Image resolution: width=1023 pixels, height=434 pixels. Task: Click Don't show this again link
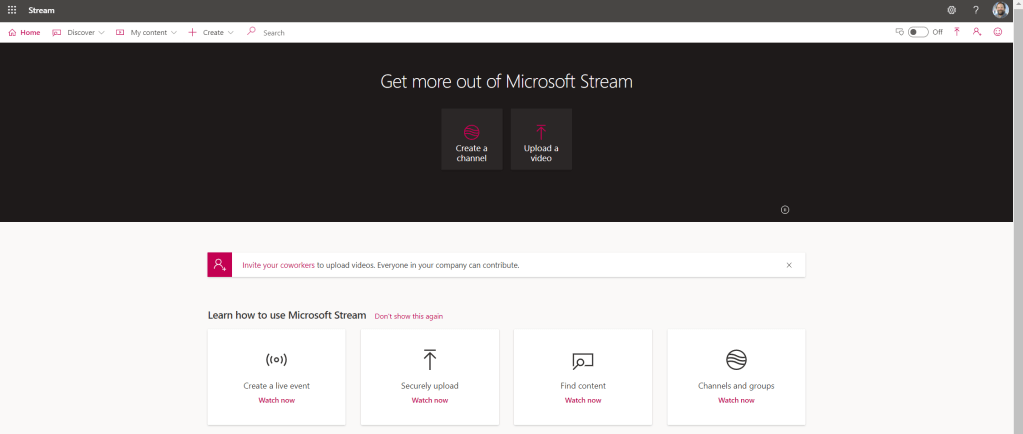(x=408, y=316)
